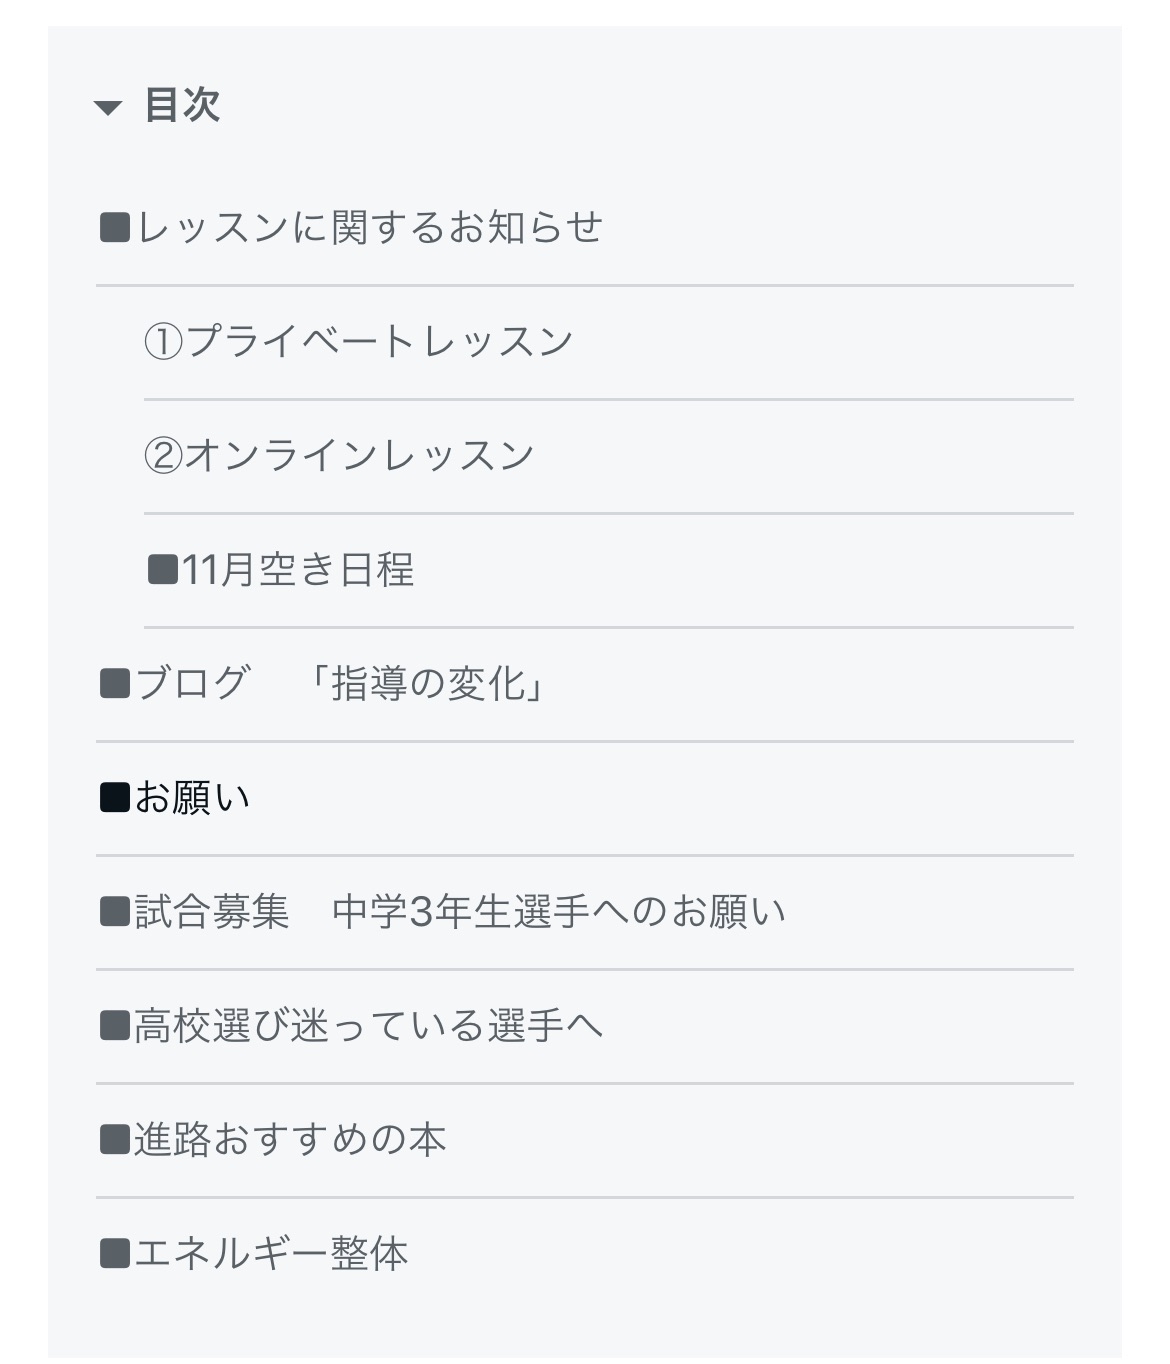Click square bullet before 高校選び

point(116,1026)
